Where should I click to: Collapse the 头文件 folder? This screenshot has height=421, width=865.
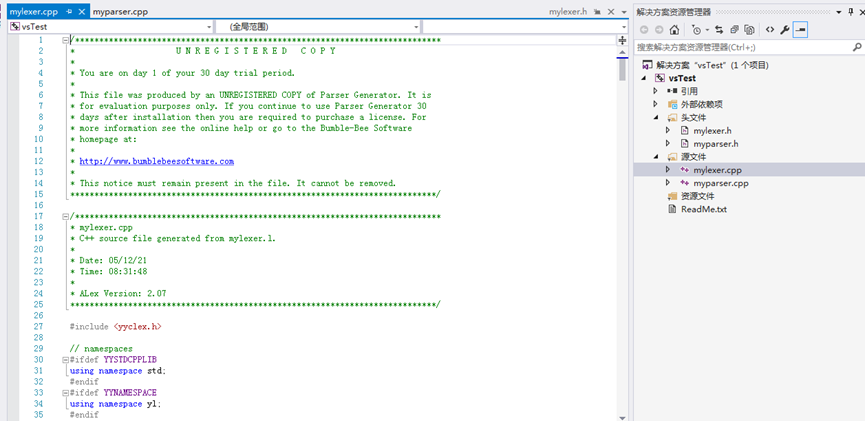(655, 118)
